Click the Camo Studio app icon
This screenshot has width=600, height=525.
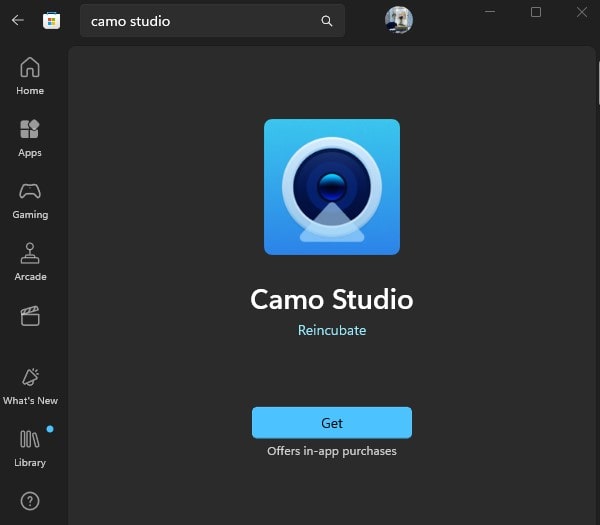332,187
